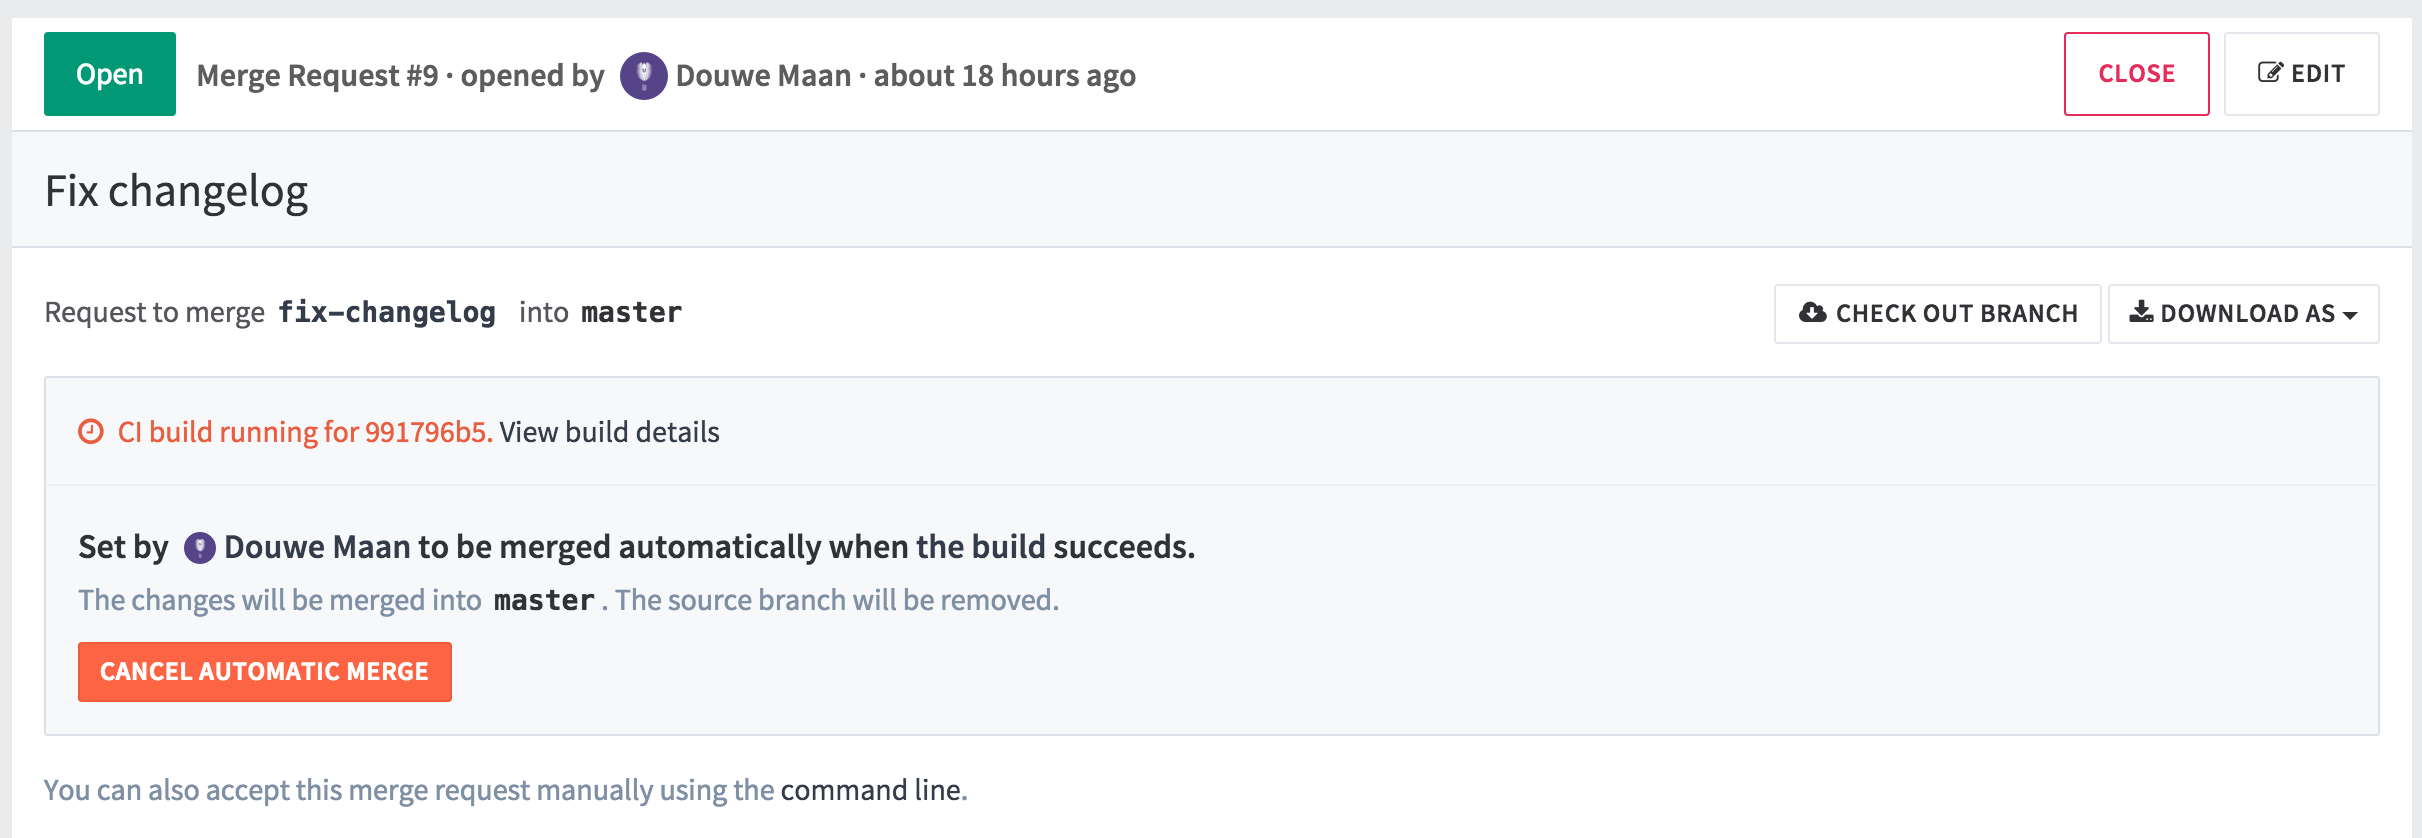Open the fix-changelog source branch

pos(387,313)
